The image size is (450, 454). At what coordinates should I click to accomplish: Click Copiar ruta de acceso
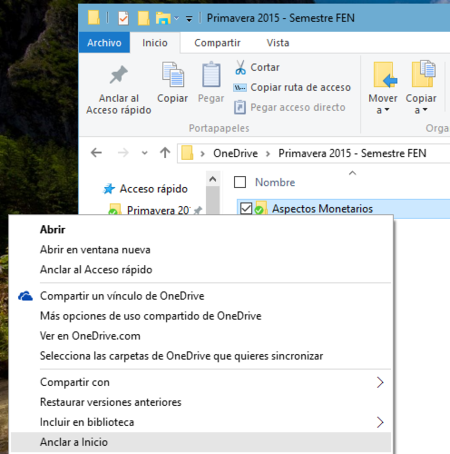coord(292,87)
